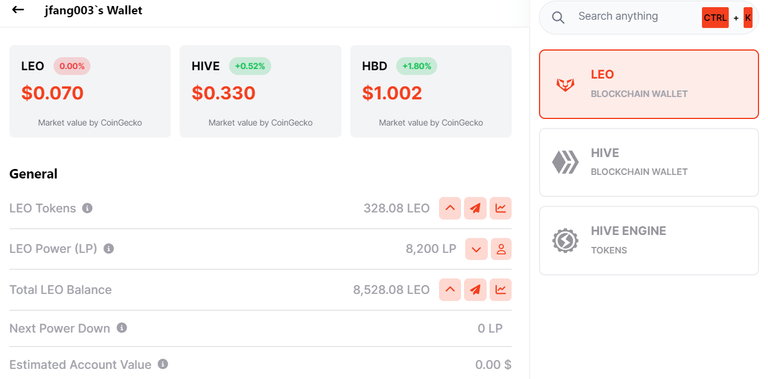Info icon beside LEO Power (LP)

(109, 249)
